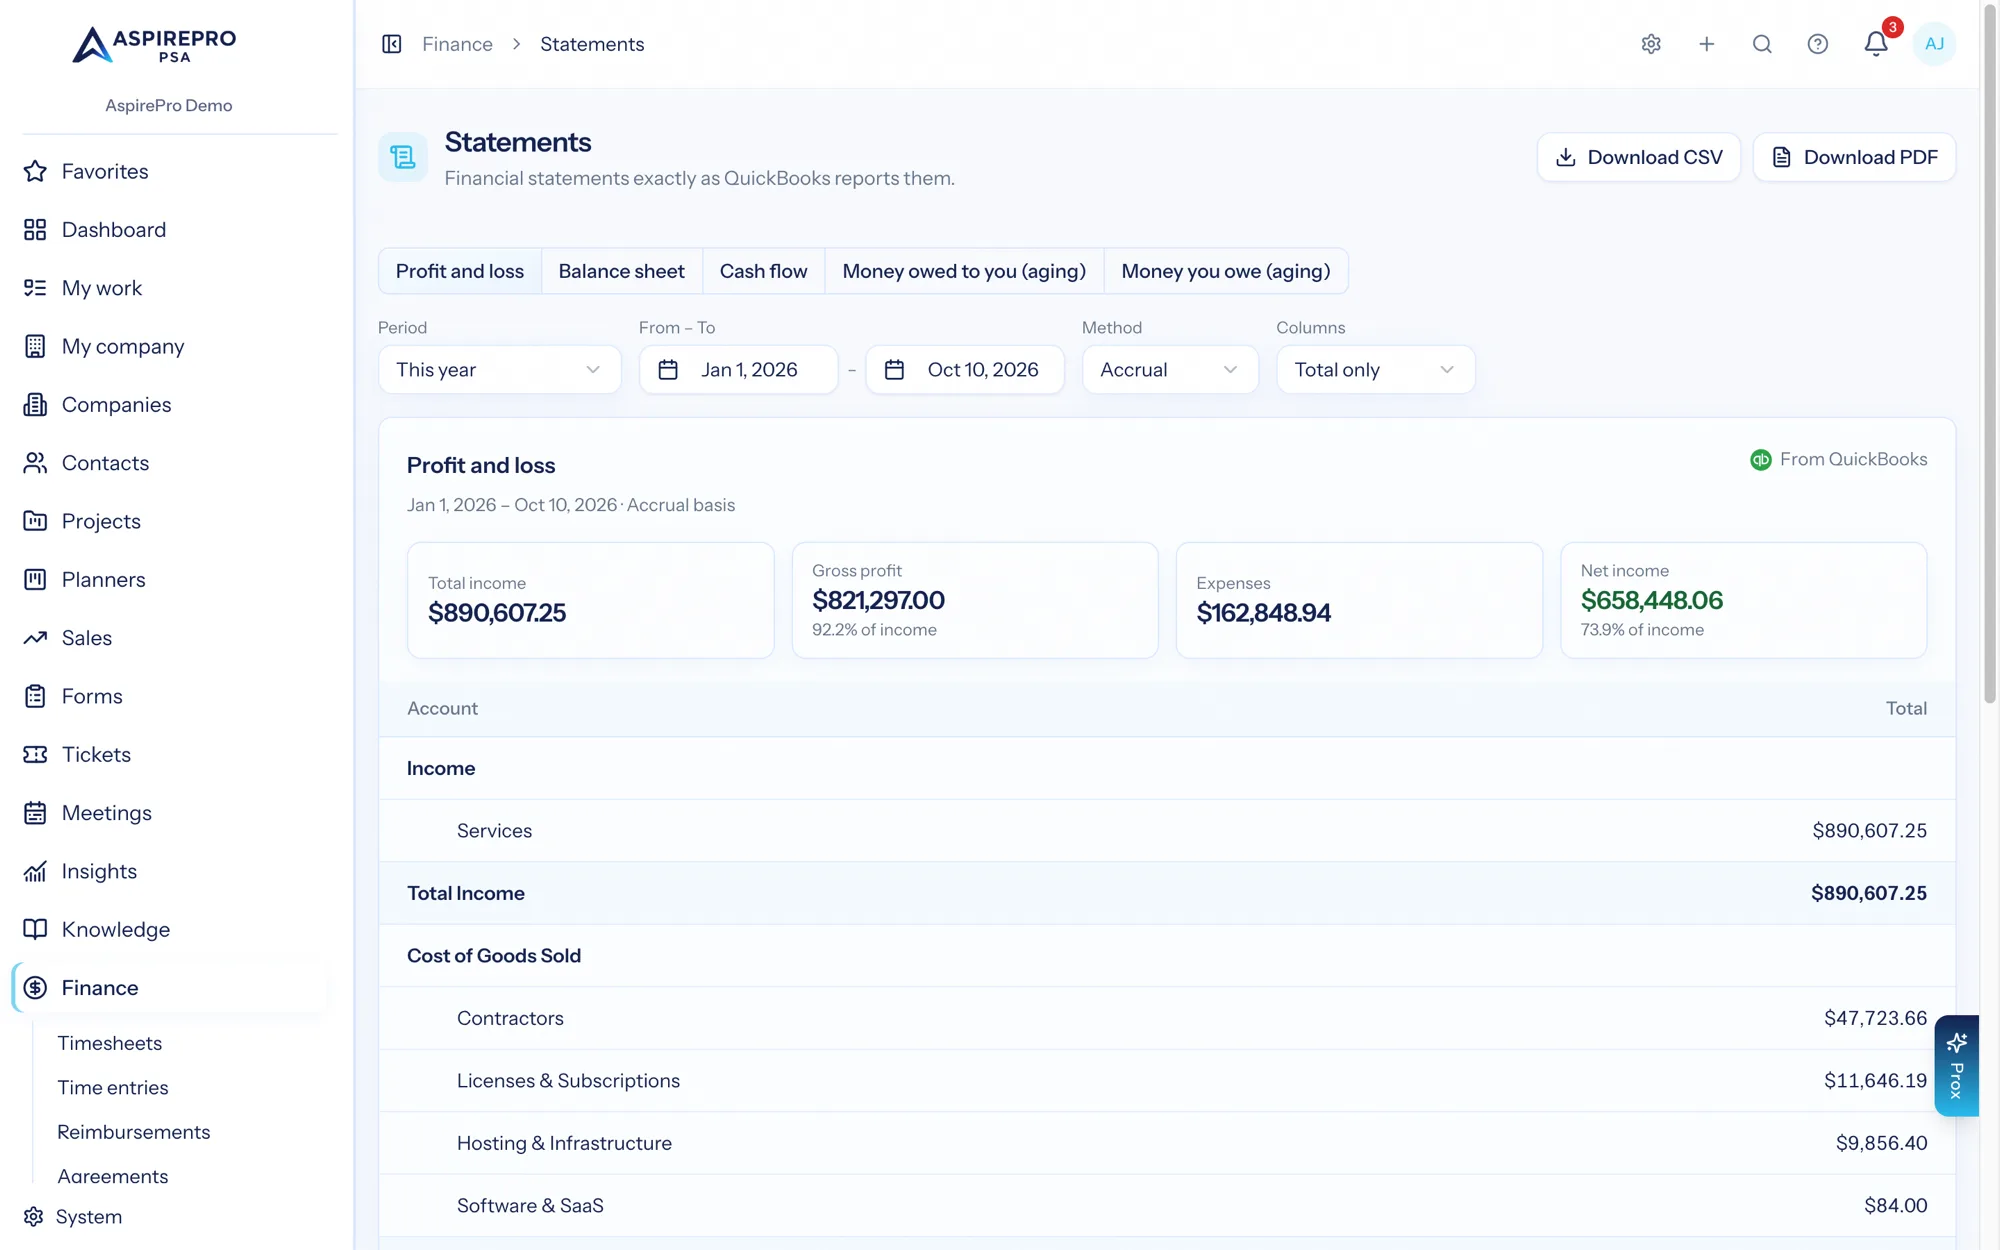This screenshot has height=1250, width=2000.
Task: Click the plus quick-add icon
Action: 1707,44
